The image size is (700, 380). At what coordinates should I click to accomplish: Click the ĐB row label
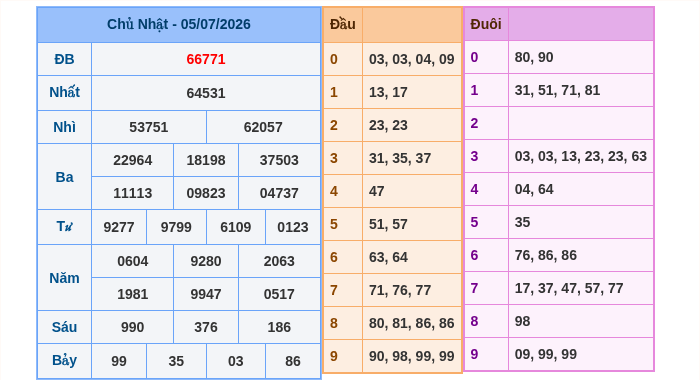pos(64,59)
